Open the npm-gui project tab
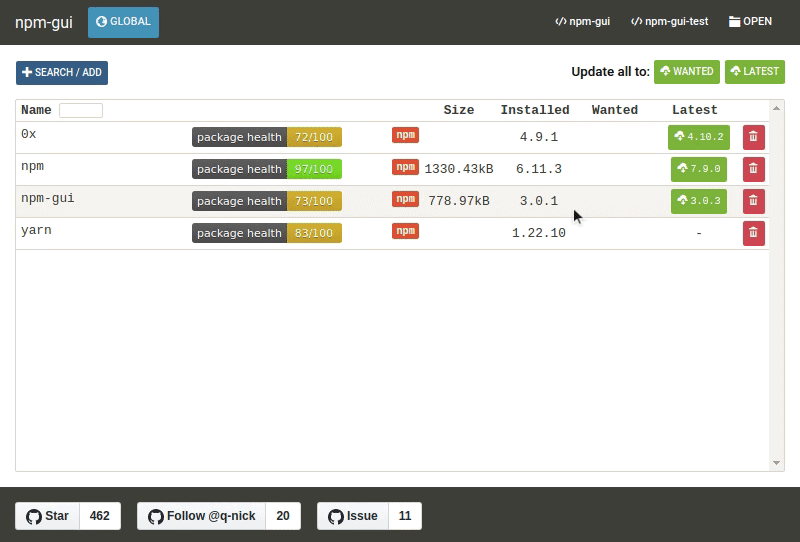800x542 pixels. pos(583,21)
